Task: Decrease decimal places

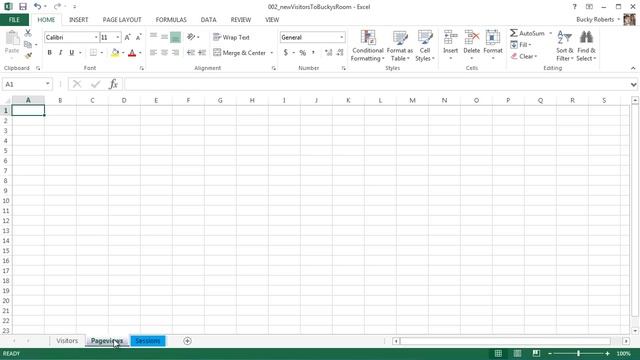Action: pos(340,53)
